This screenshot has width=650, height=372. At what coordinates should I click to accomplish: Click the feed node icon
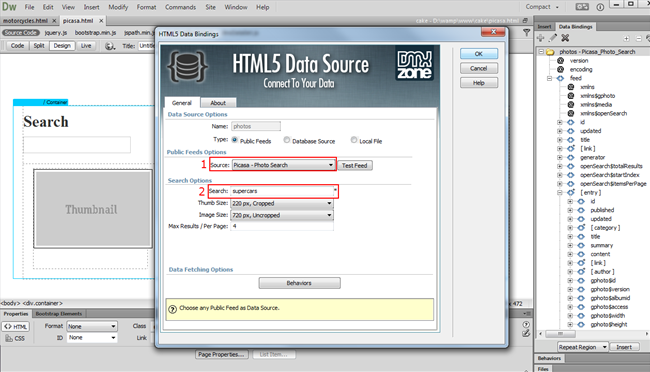point(560,78)
